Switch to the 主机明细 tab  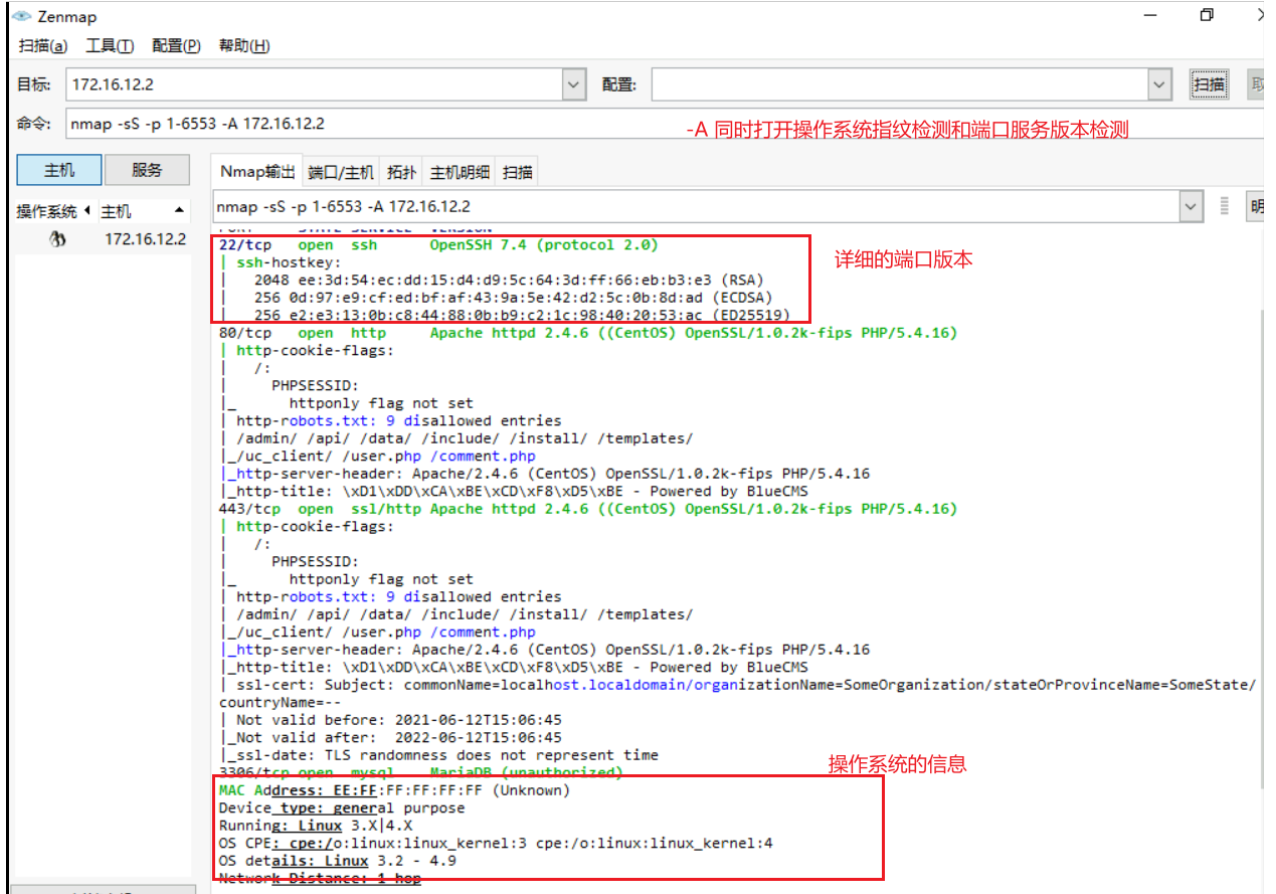460,172
